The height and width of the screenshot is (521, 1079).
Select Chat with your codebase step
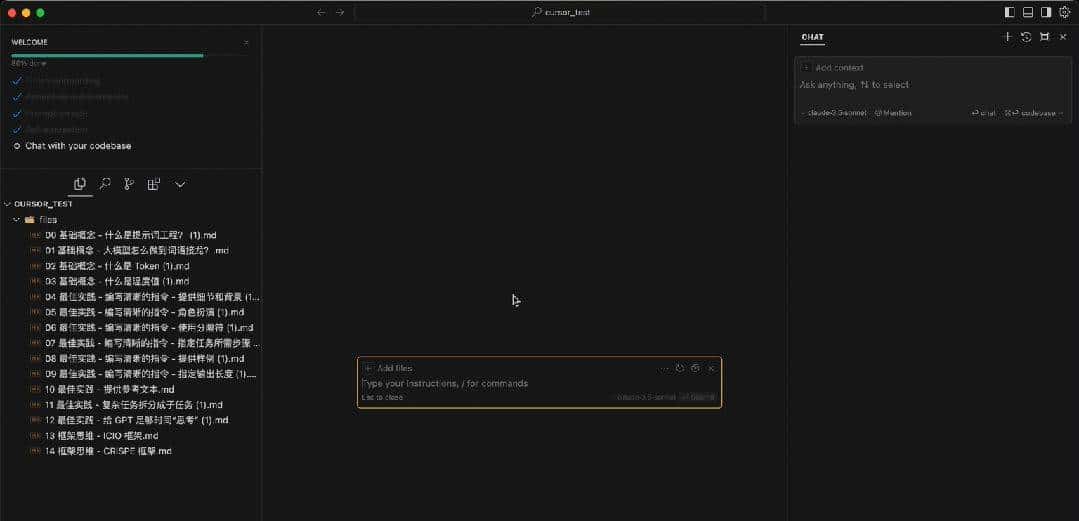(78, 146)
